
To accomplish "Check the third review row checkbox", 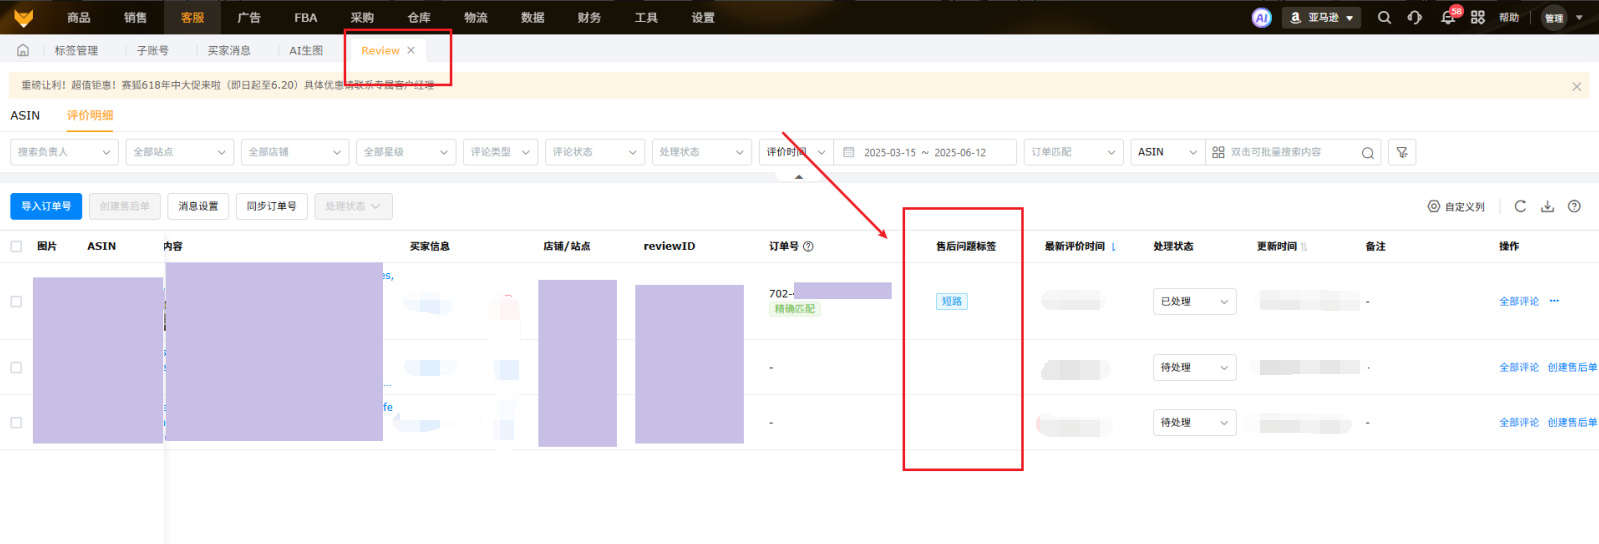I will coord(16,422).
